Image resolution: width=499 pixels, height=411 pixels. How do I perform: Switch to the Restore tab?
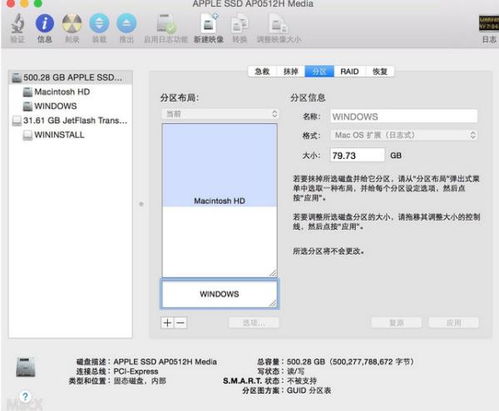(x=380, y=71)
